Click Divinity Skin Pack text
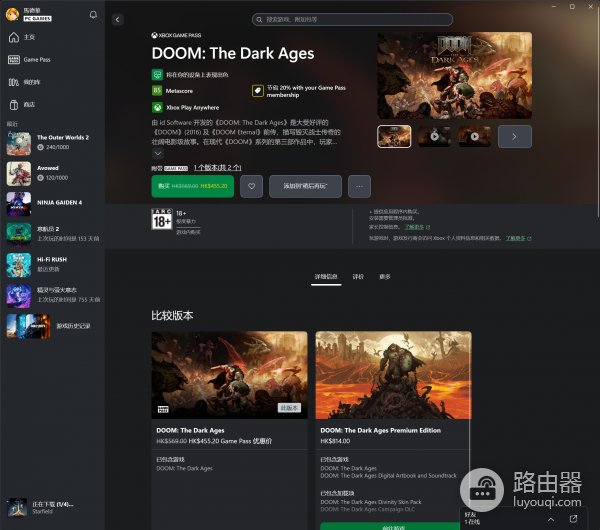600x530 pixels. tap(370, 502)
